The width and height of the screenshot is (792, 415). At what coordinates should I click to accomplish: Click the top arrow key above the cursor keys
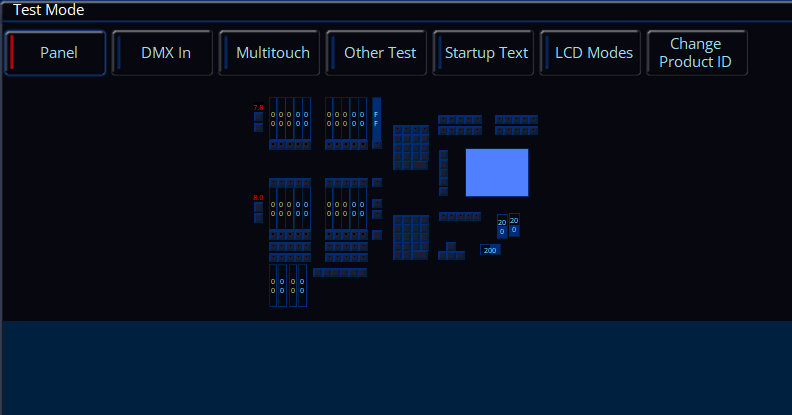point(451,245)
